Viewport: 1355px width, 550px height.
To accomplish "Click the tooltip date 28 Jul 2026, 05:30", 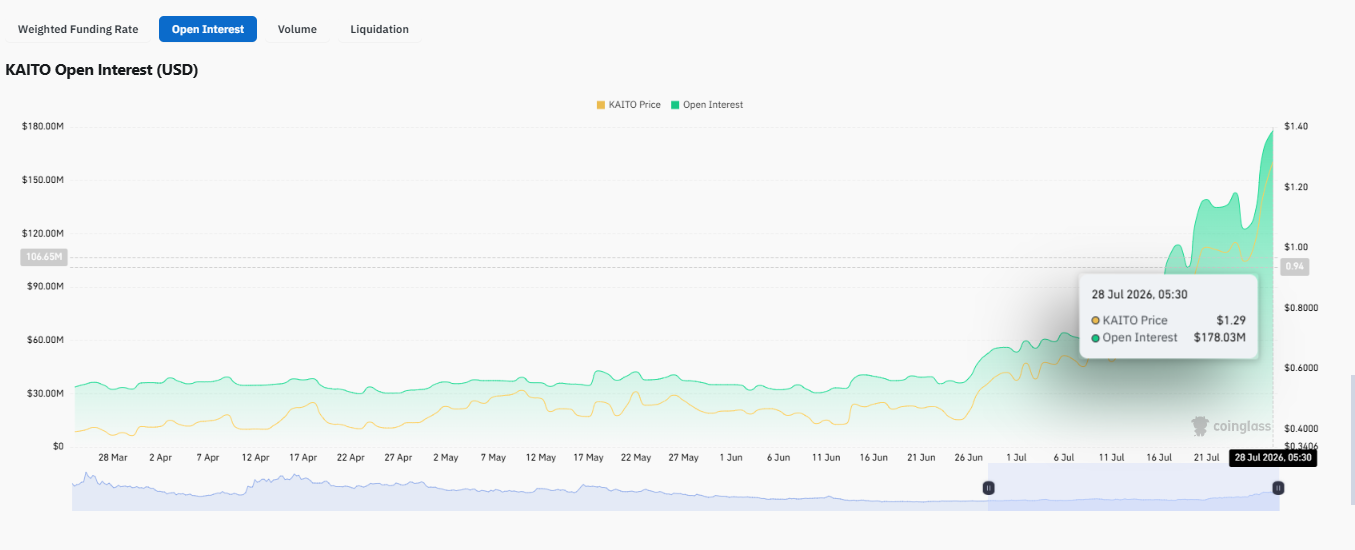I will (1139, 295).
